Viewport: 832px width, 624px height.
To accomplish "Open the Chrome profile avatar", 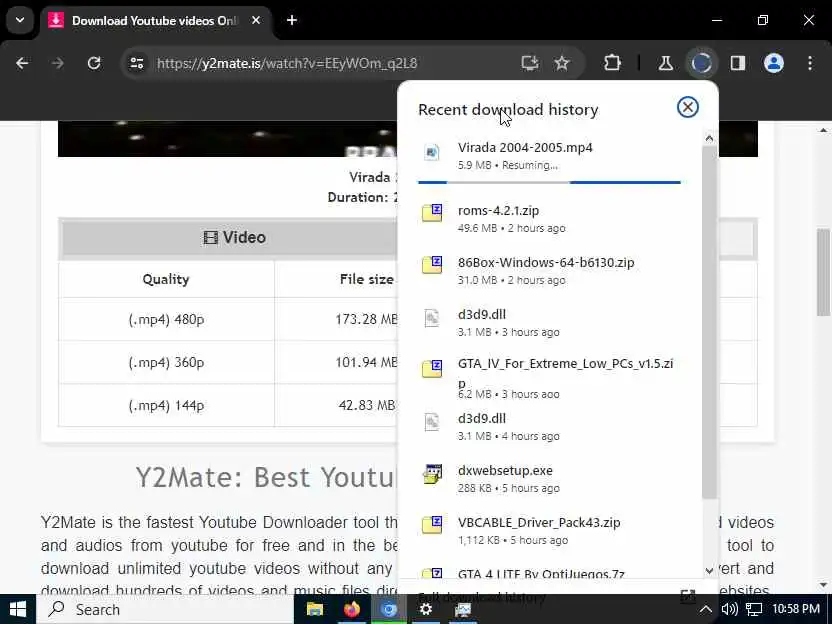I will click(774, 64).
